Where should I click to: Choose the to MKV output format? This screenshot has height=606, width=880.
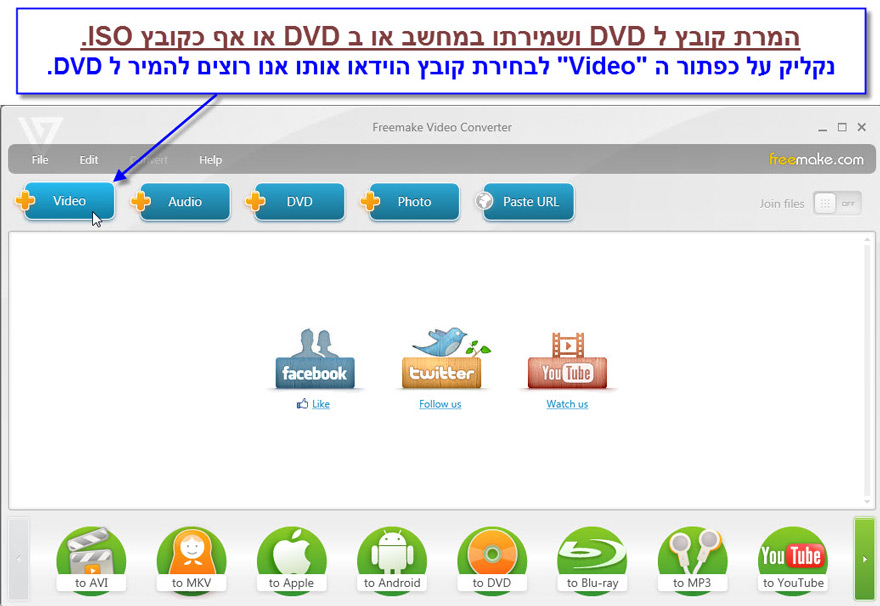pyautogui.click(x=191, y=559)
